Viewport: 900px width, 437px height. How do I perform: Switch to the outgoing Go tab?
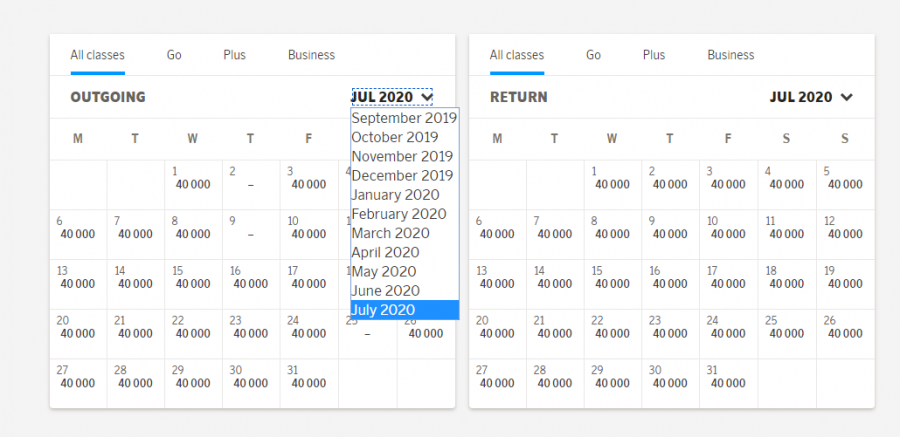pyautogui.click(x=174, y=55)
